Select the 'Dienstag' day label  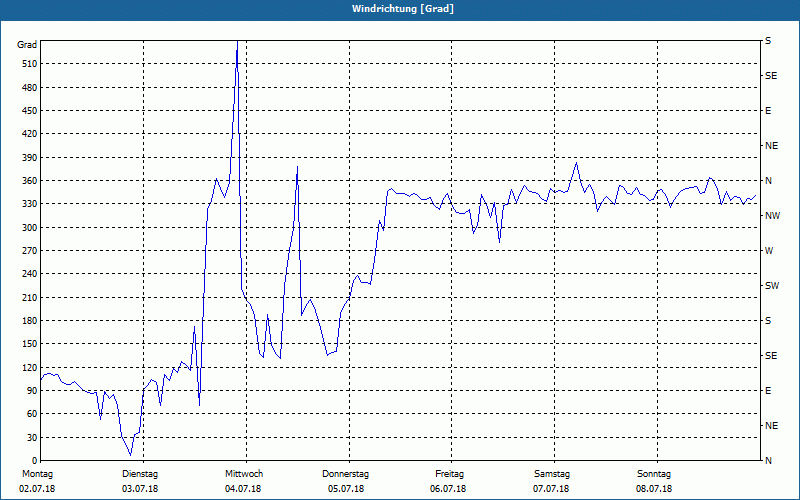140,474
